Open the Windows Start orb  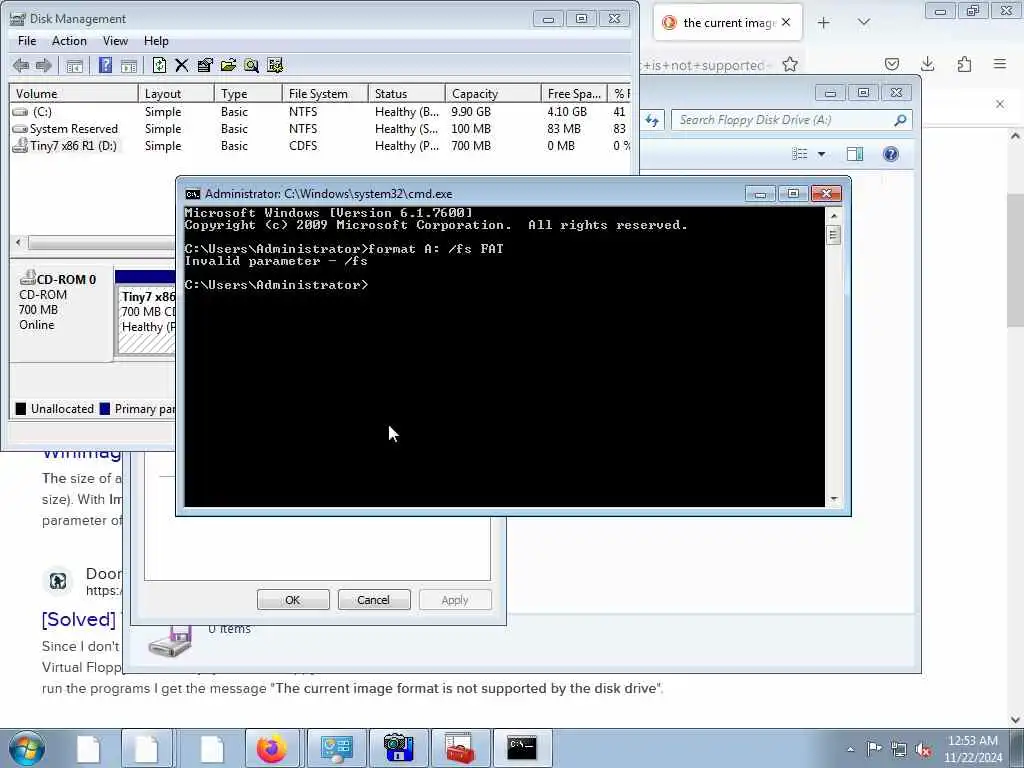pos(27,748)
